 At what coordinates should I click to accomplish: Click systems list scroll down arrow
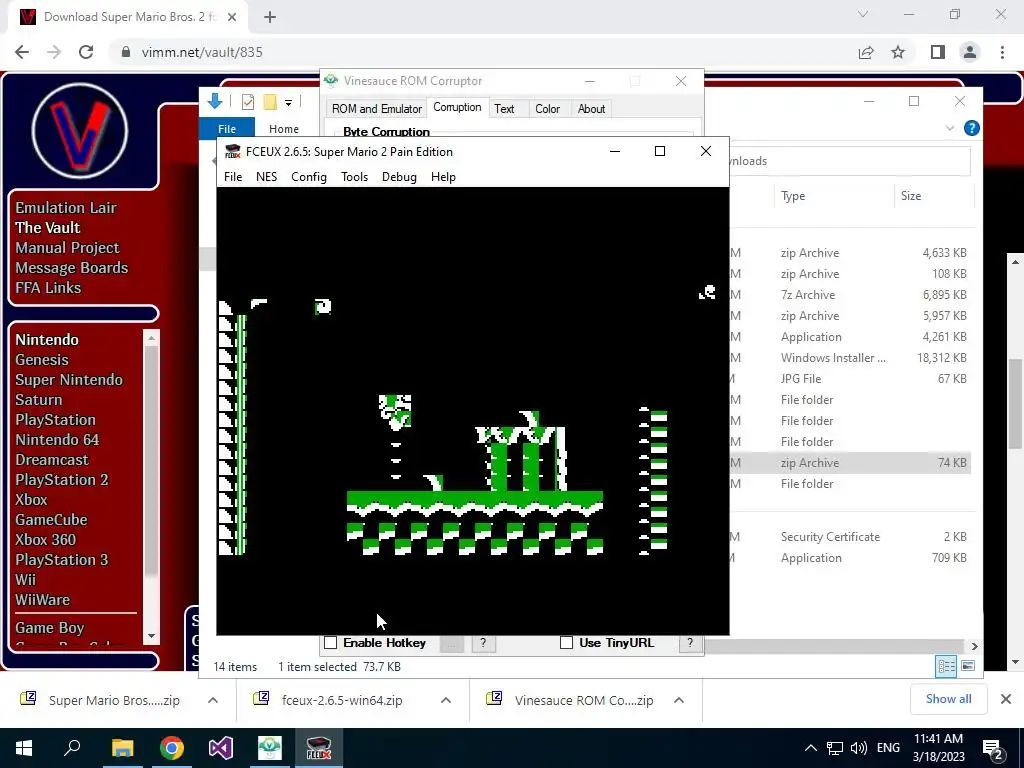pos(152,635)
